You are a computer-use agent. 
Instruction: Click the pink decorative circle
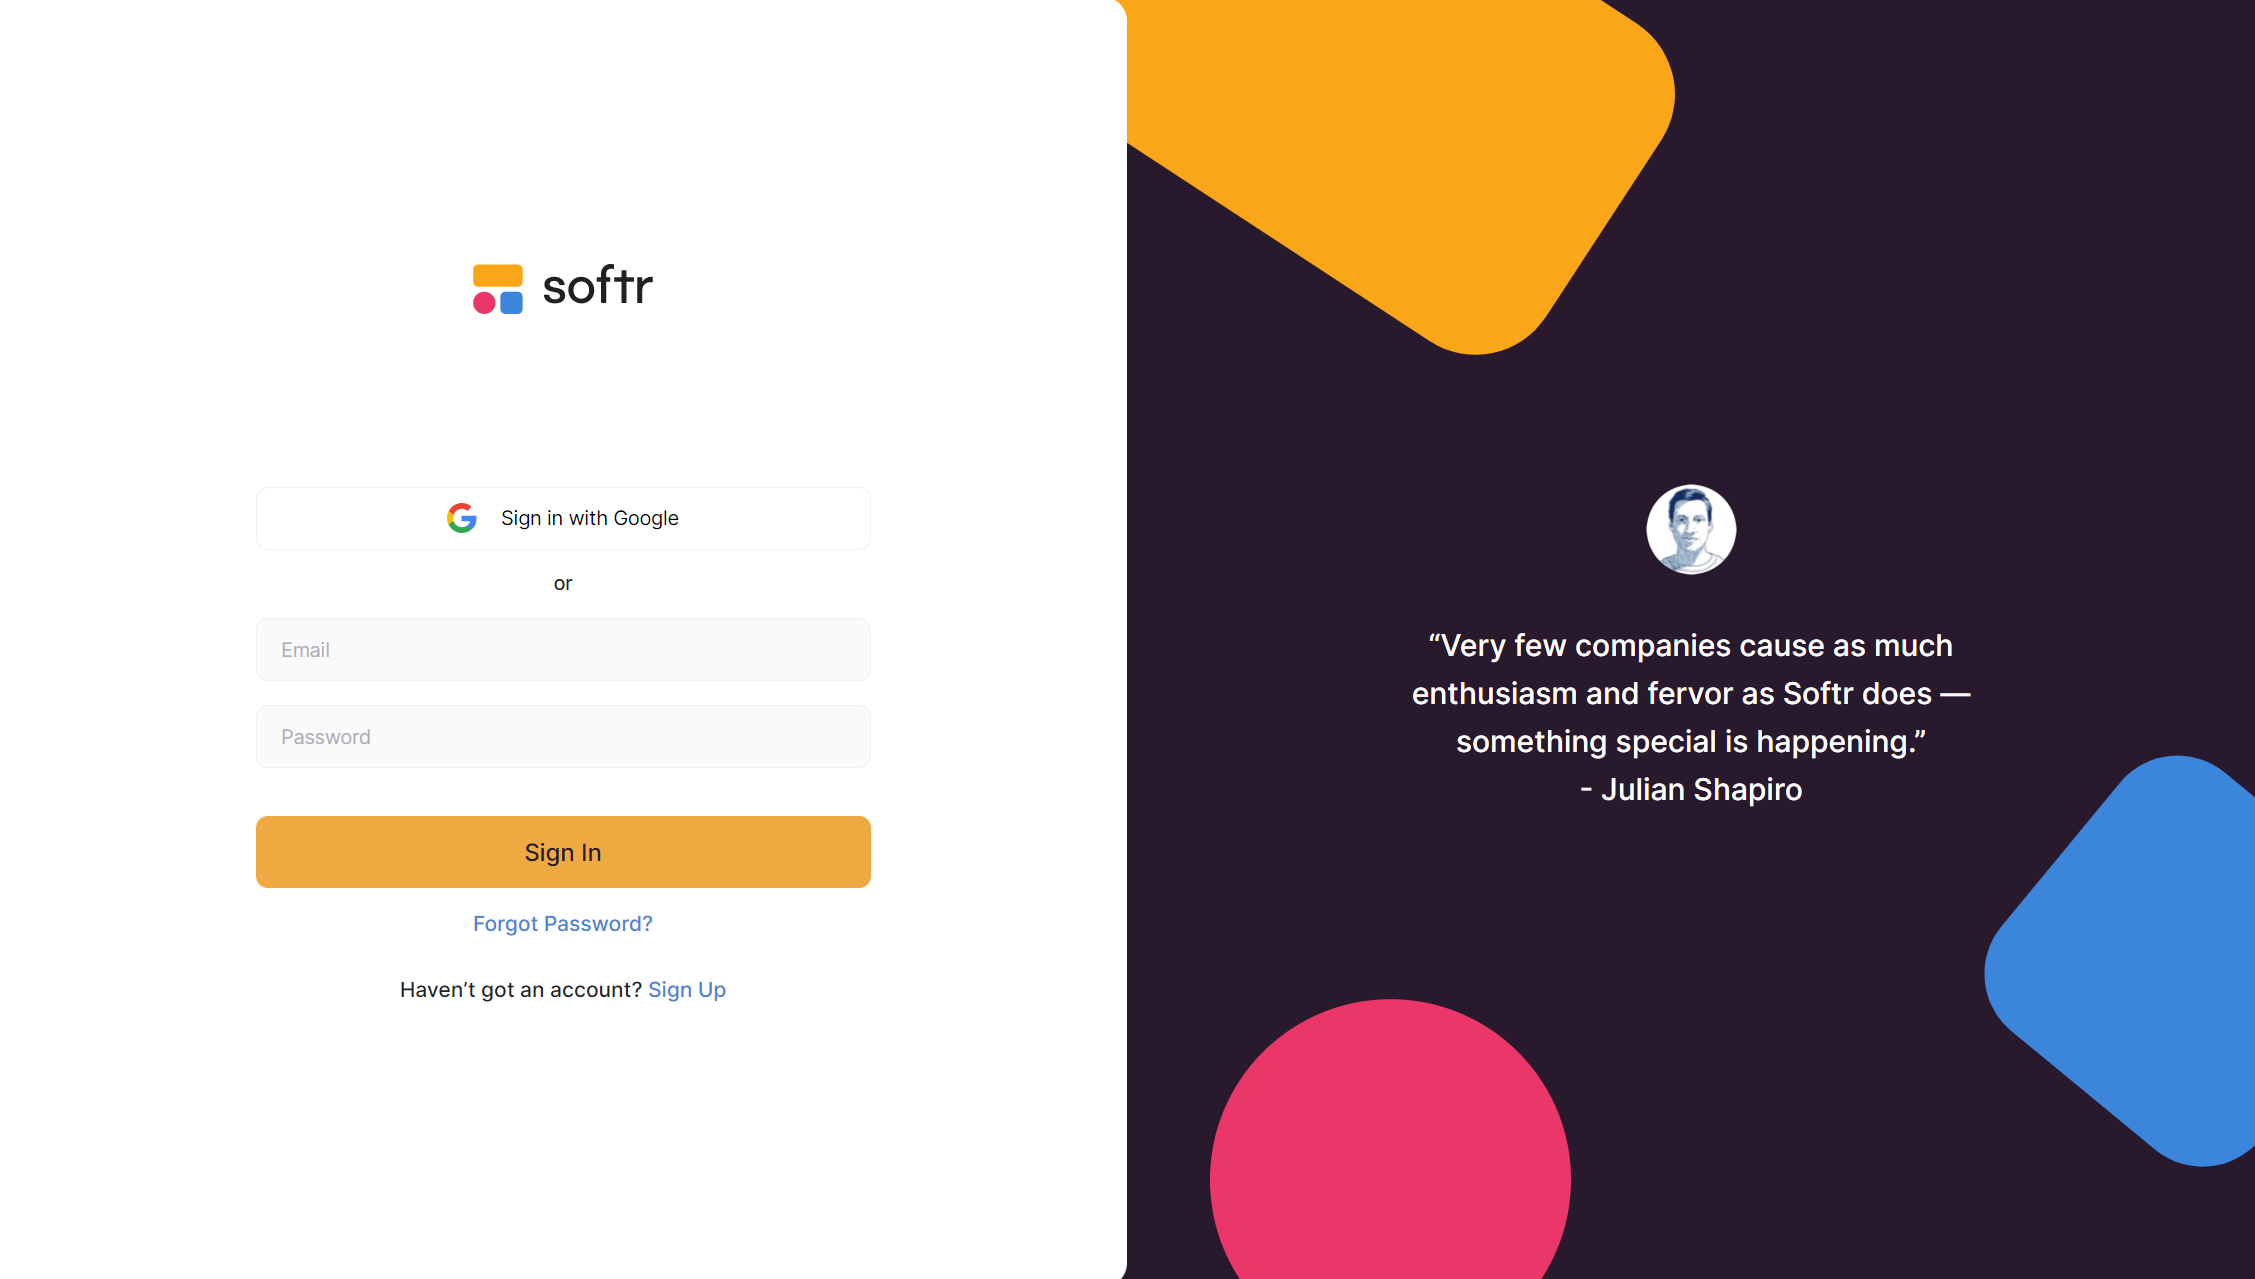coord(1390,1150)
